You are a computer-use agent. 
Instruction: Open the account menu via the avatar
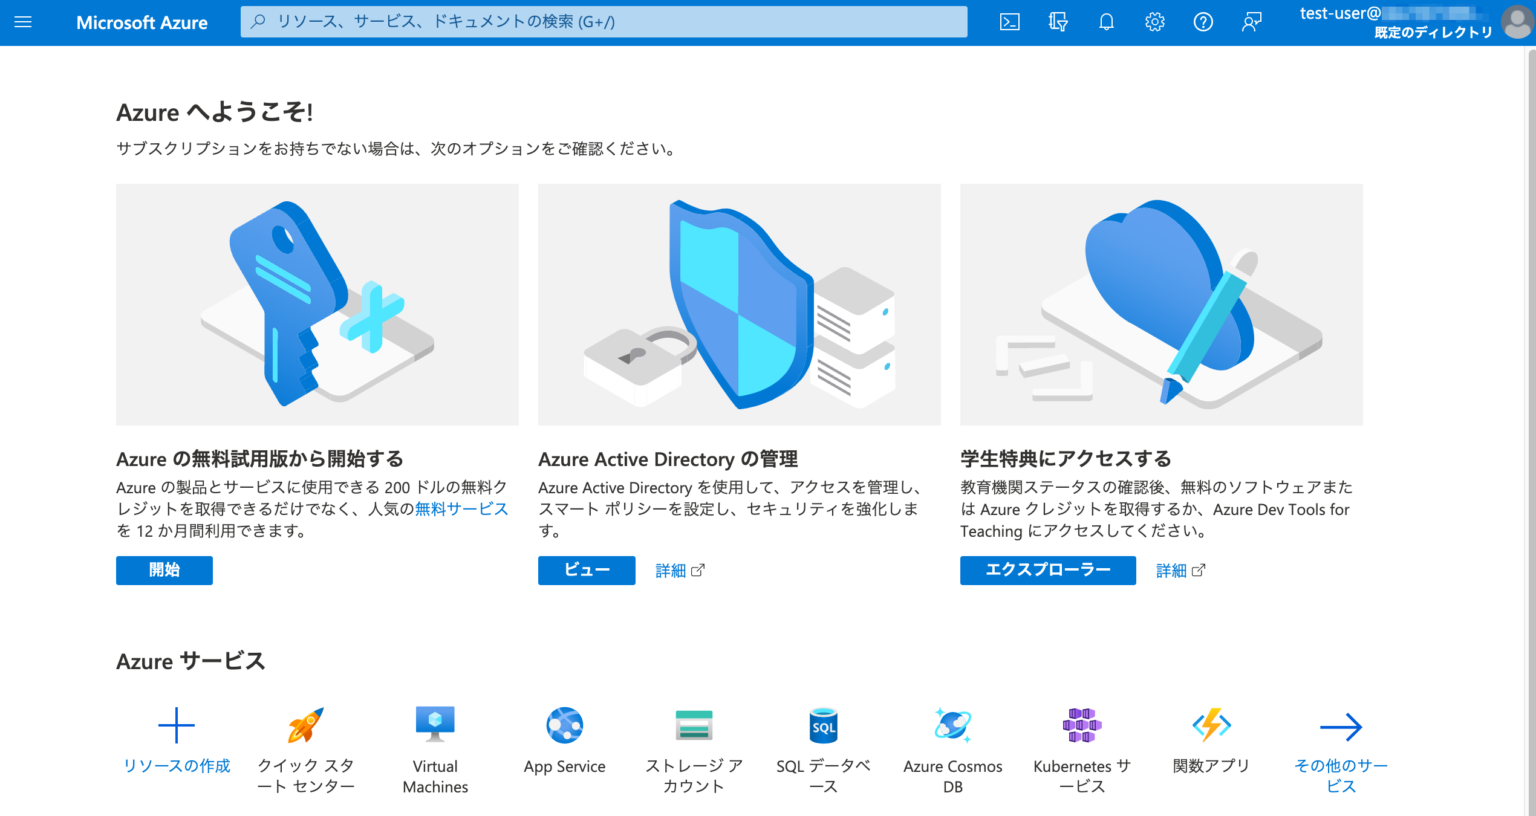(1516, 23)
